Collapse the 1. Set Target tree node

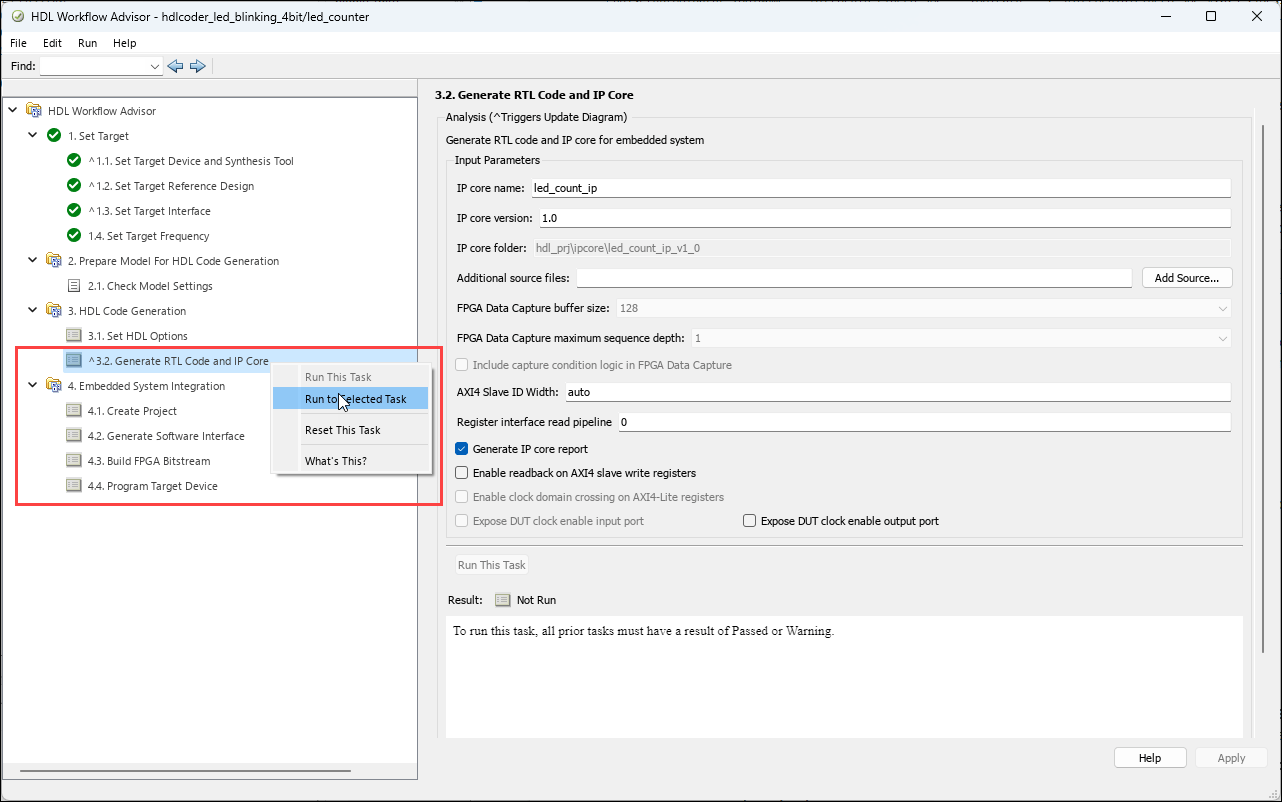[x=33, y=136]
